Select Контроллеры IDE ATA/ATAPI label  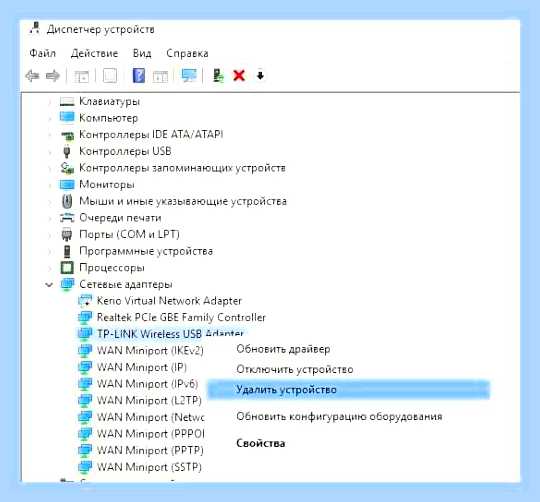tap(151, 134)
